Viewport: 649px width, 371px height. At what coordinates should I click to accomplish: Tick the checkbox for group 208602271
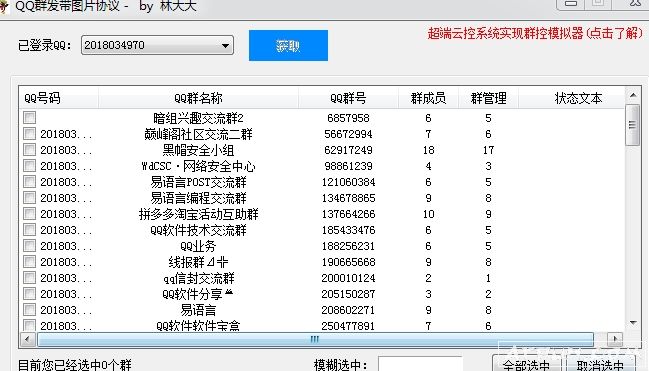[x=29, y=310]
